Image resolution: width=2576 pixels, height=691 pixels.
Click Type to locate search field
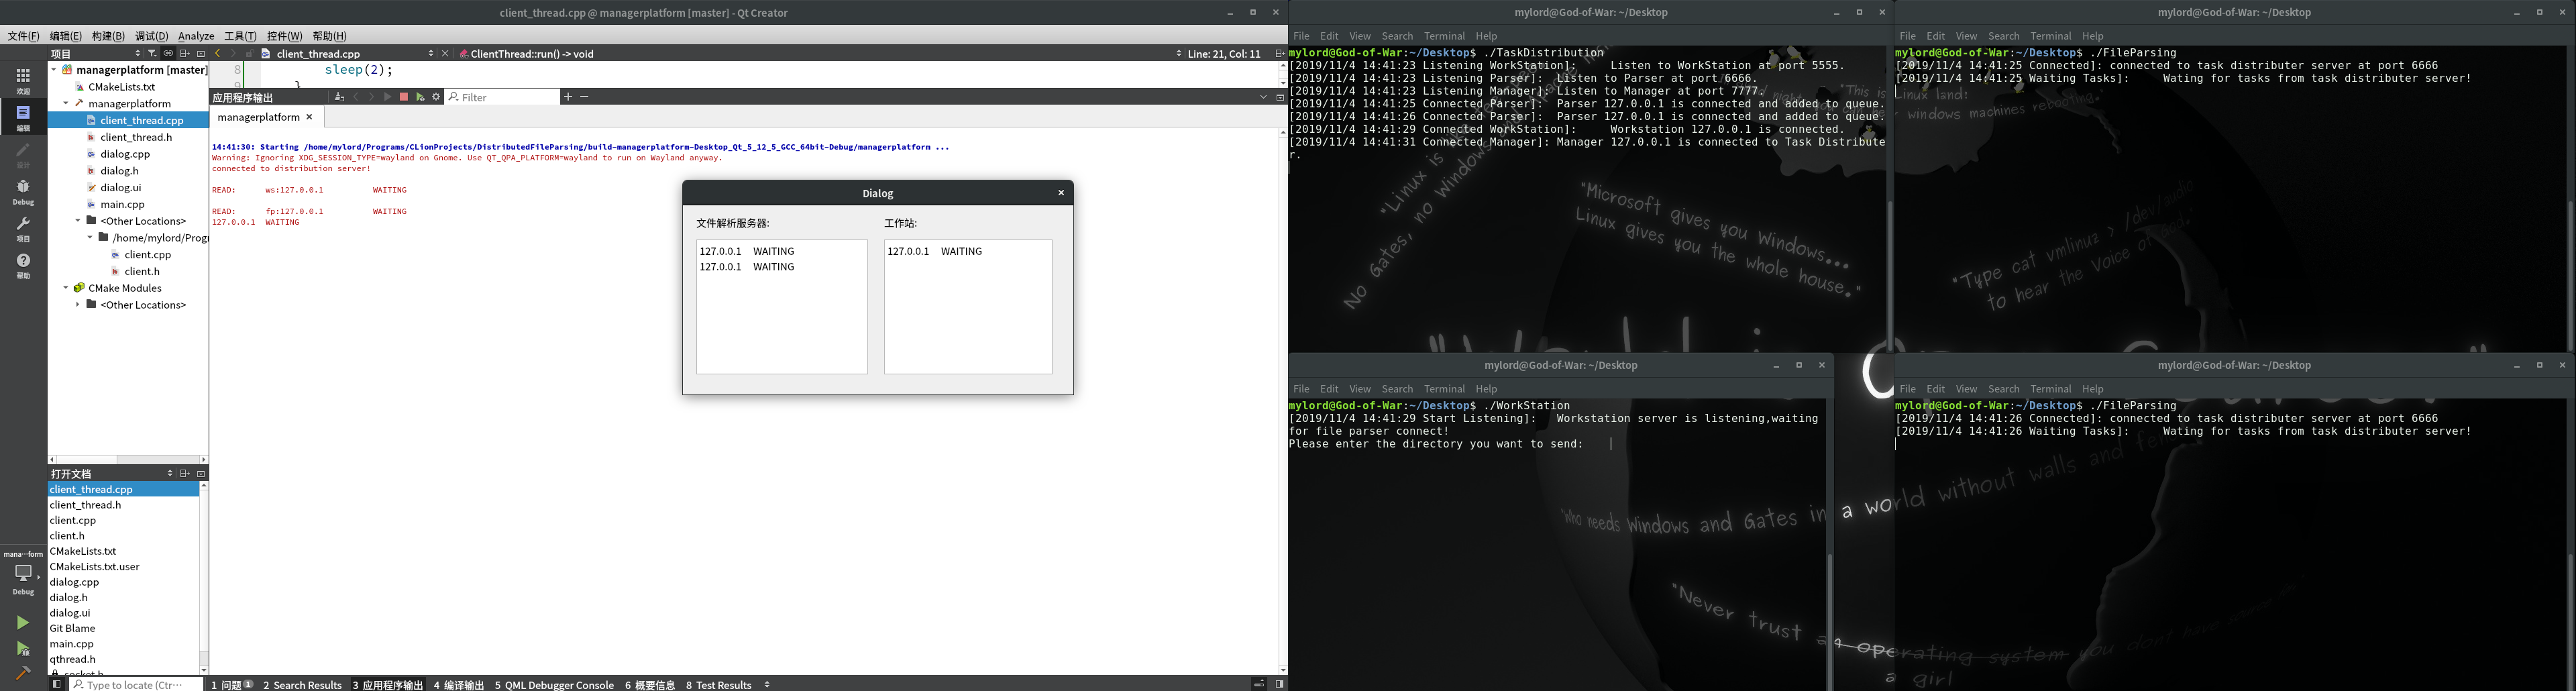click(x=137, y=684)
